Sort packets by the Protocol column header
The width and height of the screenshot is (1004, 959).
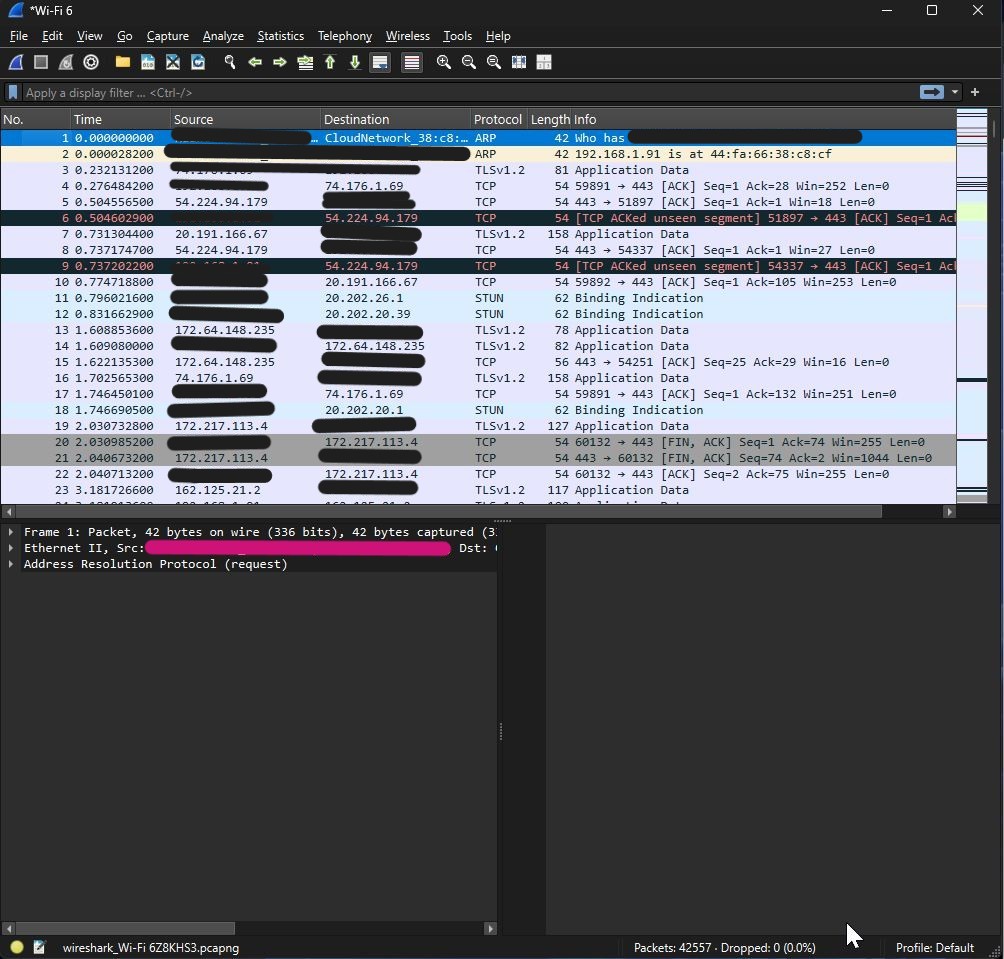pyautogui.click(x=498, y=120)
